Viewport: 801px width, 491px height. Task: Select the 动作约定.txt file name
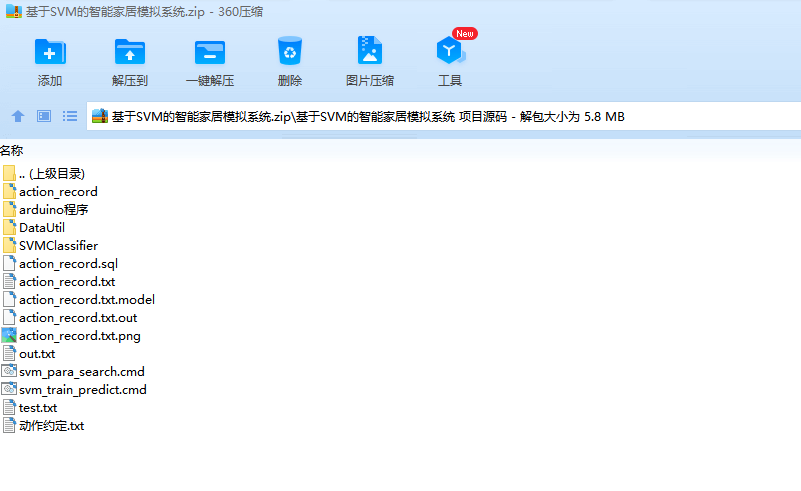(x=52, y=426)
